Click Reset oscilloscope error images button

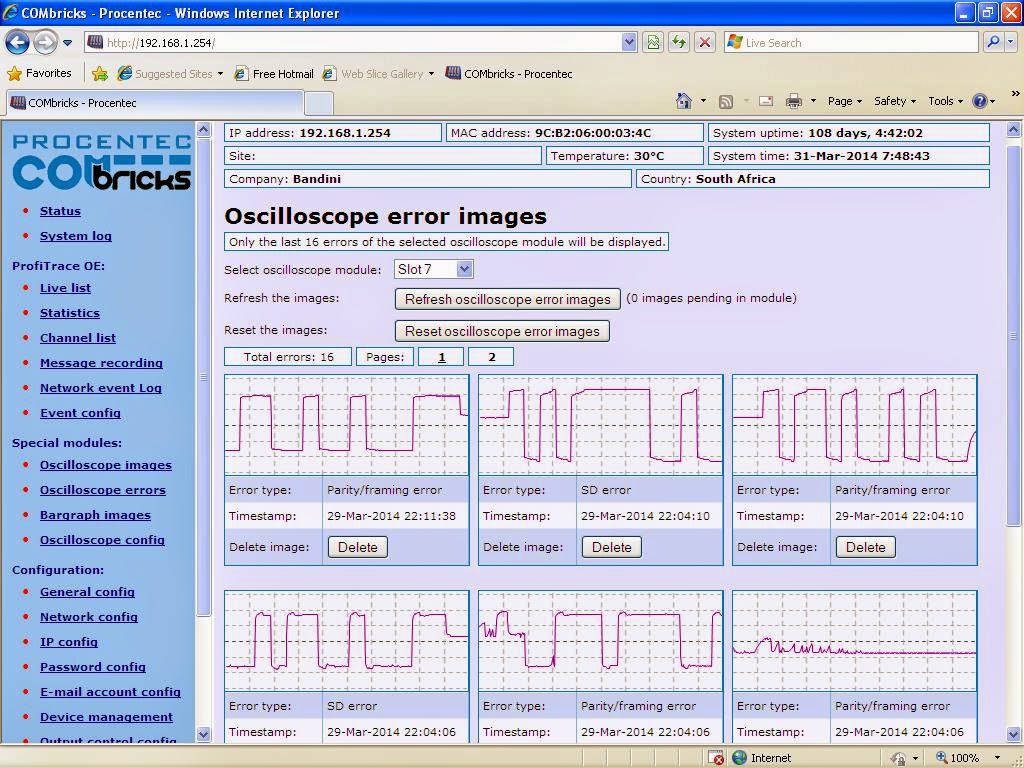click(502, 331)
